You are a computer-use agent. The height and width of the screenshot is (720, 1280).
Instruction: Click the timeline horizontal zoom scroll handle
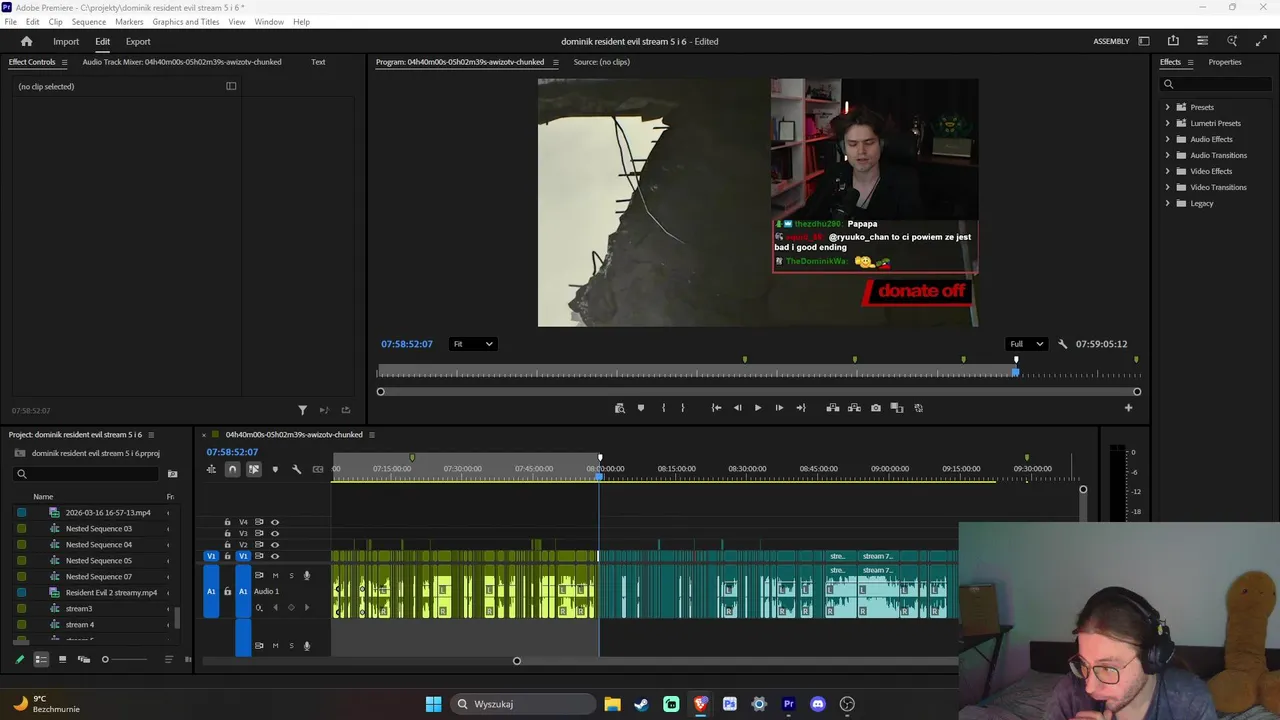[517, 661]
